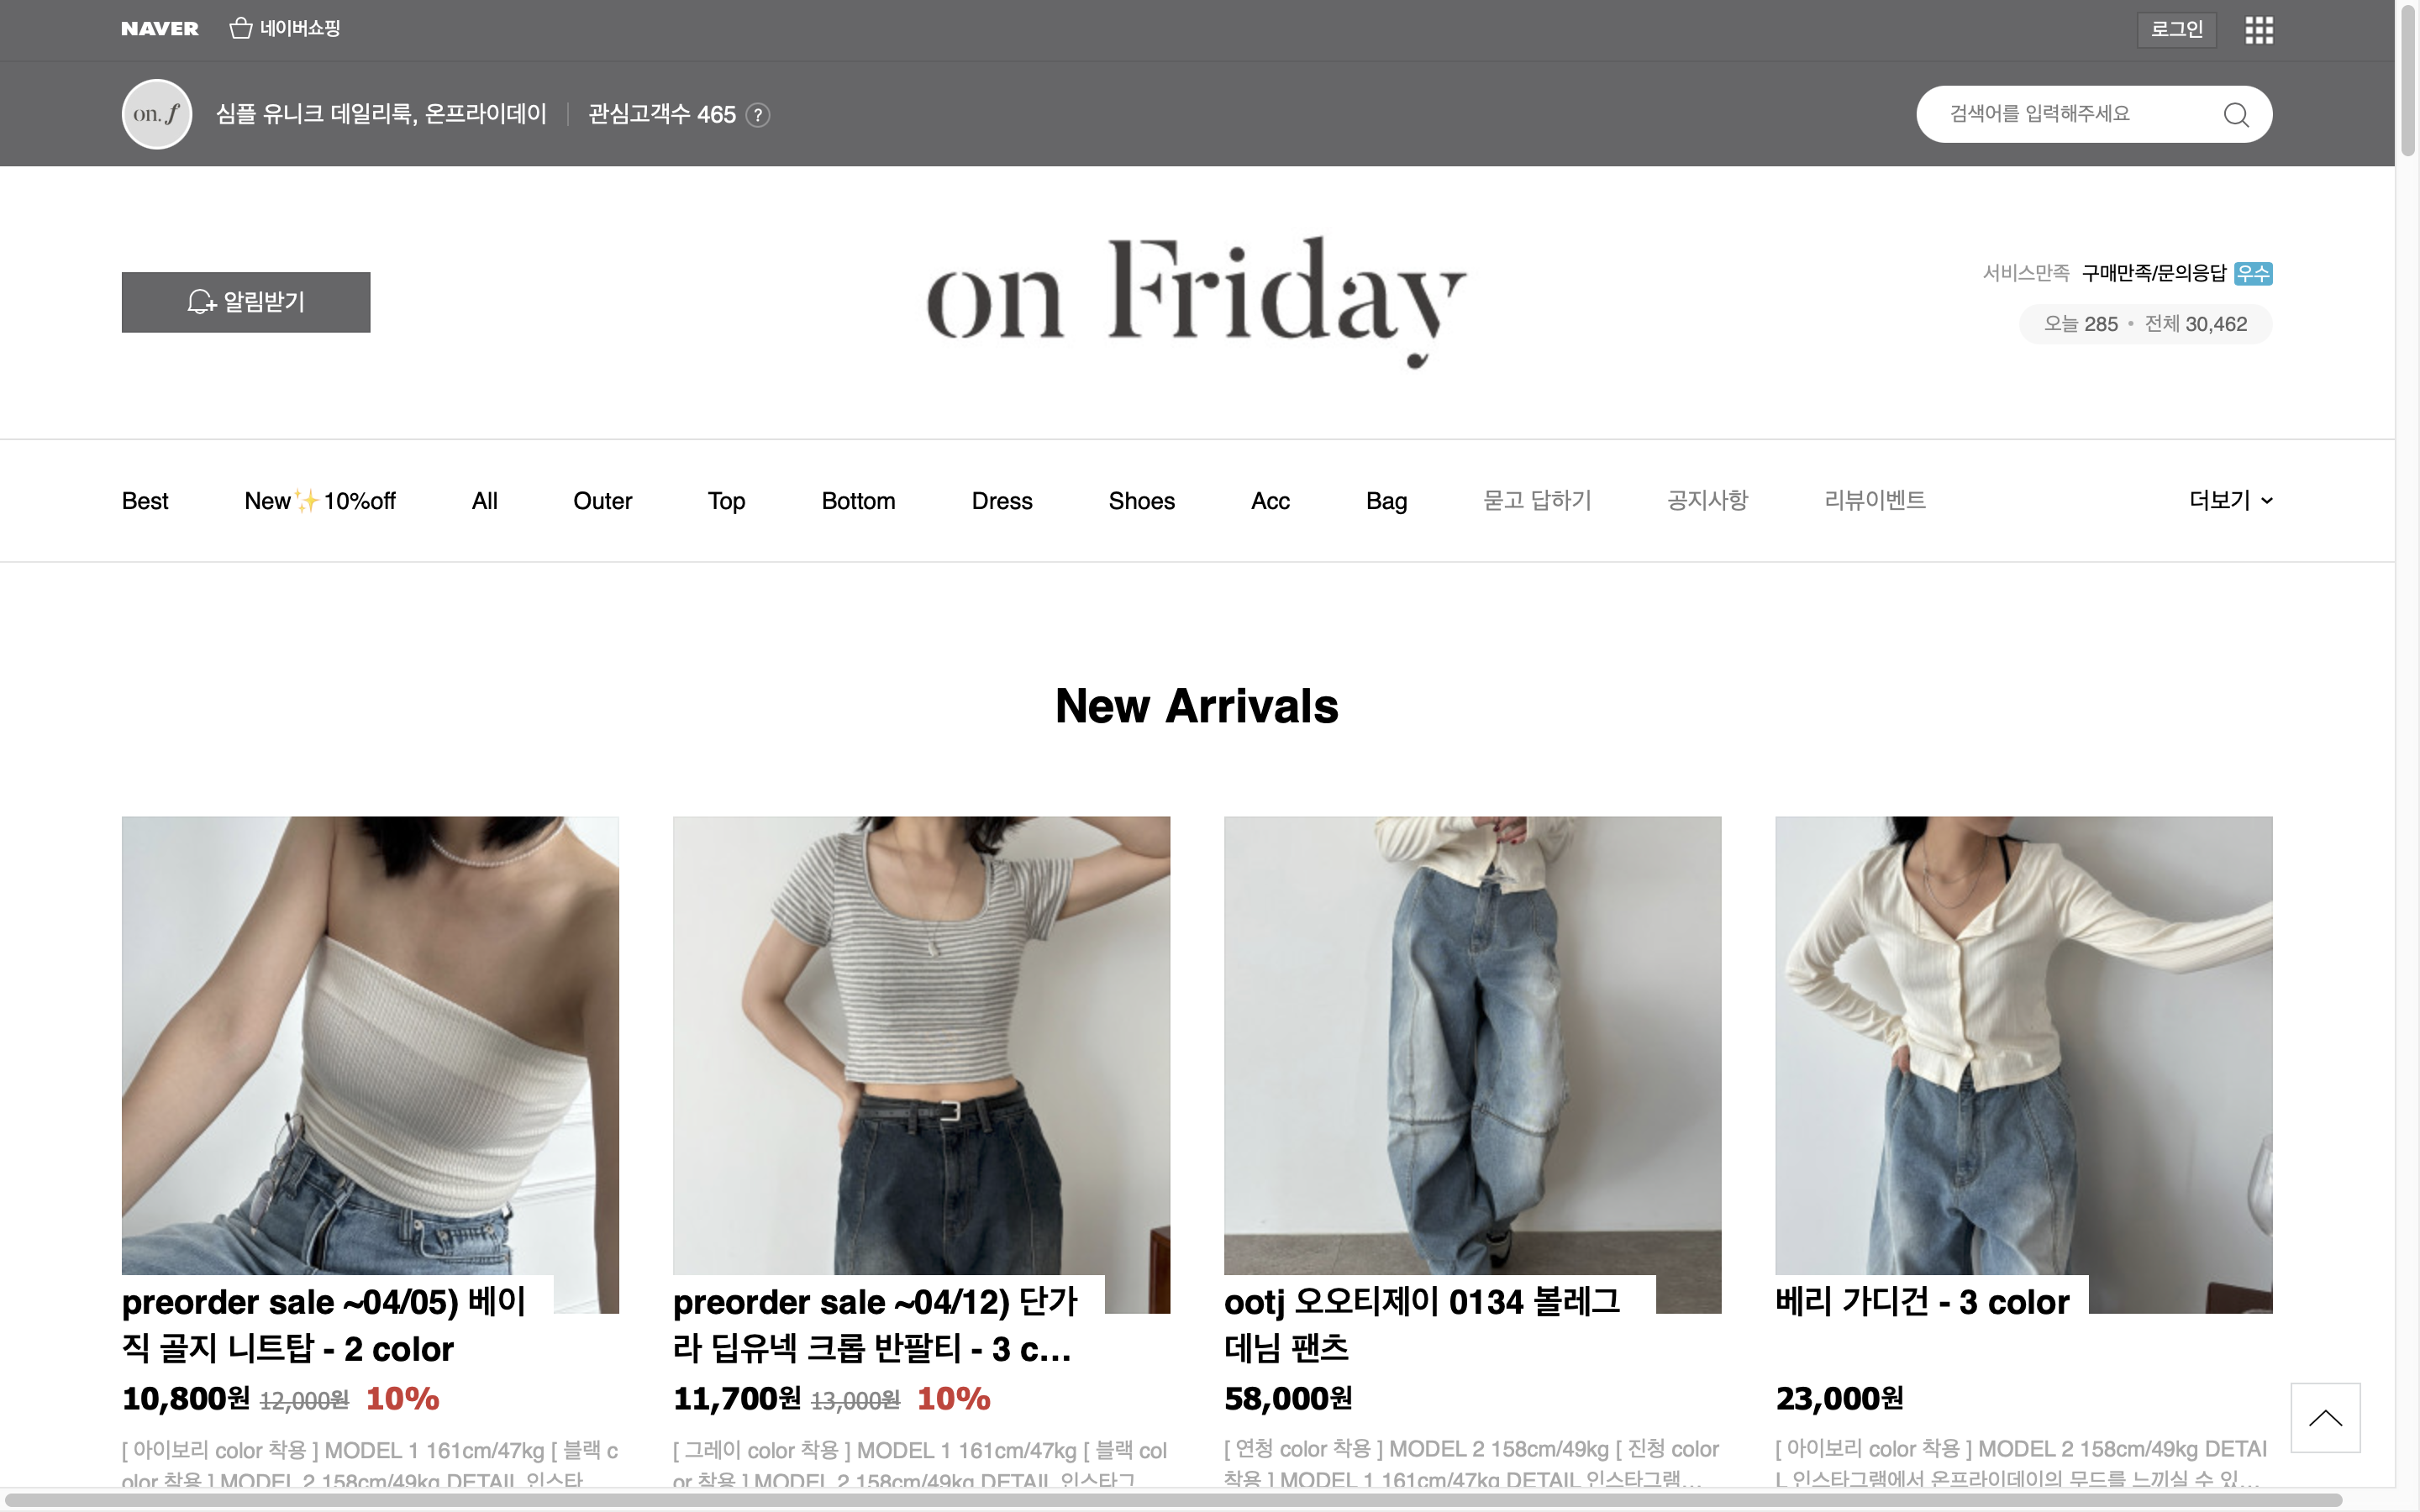2420x1512 pixels.
Task: Click the NAVER logo
Action: click(x=160, y=29)
